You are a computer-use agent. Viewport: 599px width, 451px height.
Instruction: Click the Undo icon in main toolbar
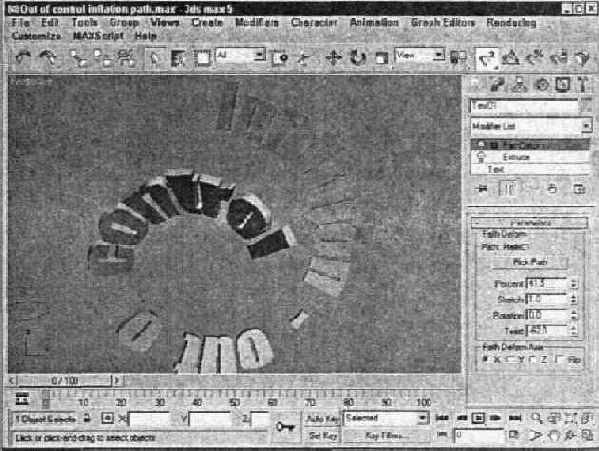tap(23, 58)
